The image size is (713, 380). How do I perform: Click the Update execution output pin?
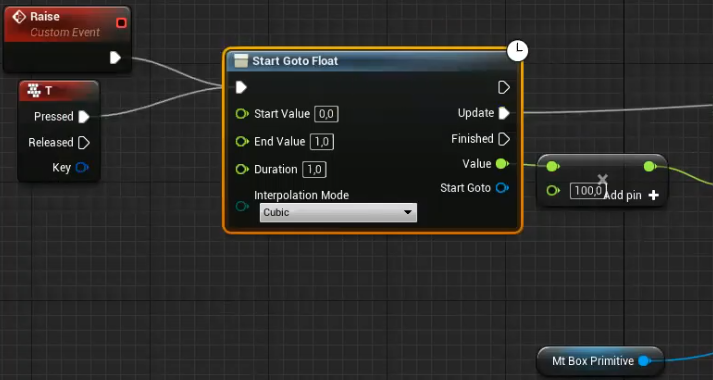(x=504, y=113)
